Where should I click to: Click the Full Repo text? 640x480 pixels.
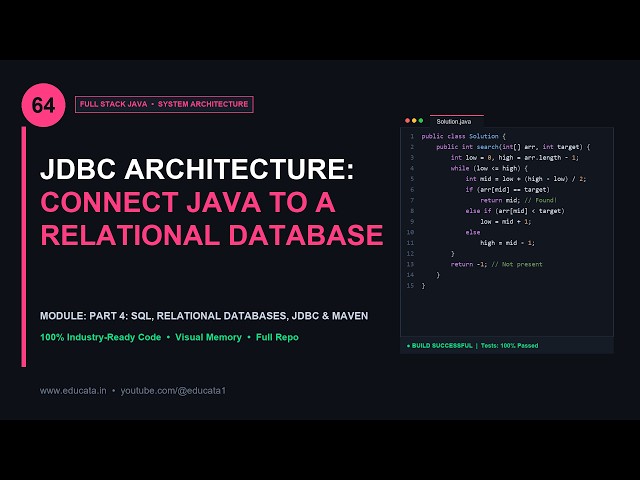pyautogui.click(x=277, y=338)
